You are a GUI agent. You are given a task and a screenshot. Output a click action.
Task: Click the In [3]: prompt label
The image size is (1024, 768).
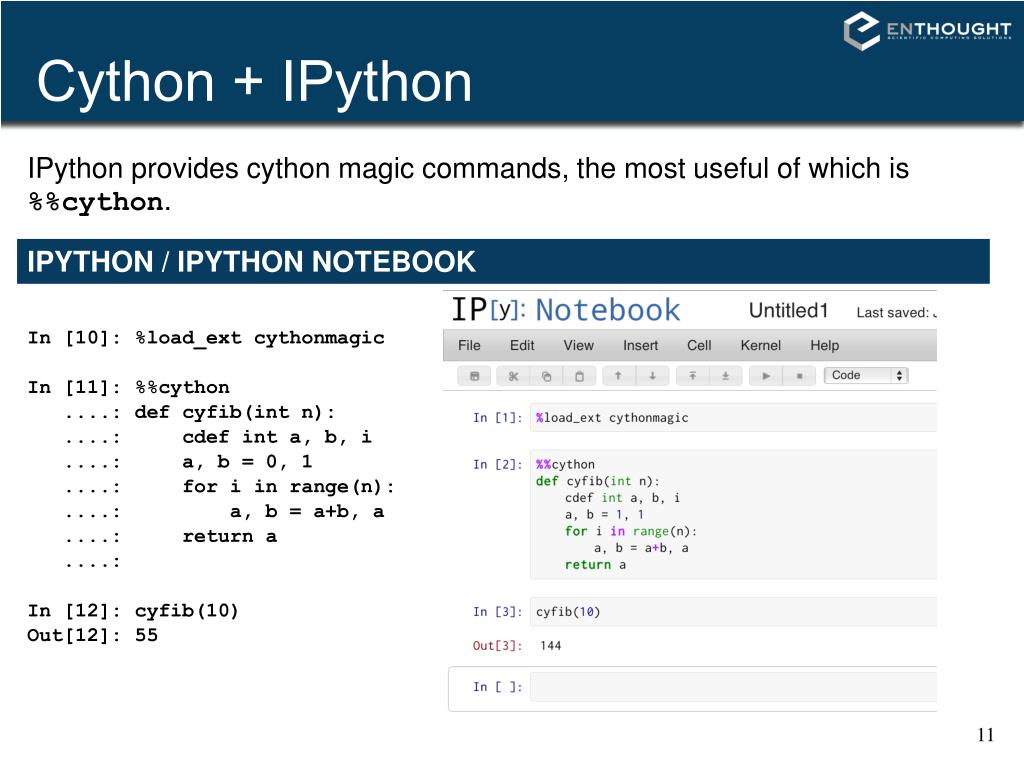[498, 612]
